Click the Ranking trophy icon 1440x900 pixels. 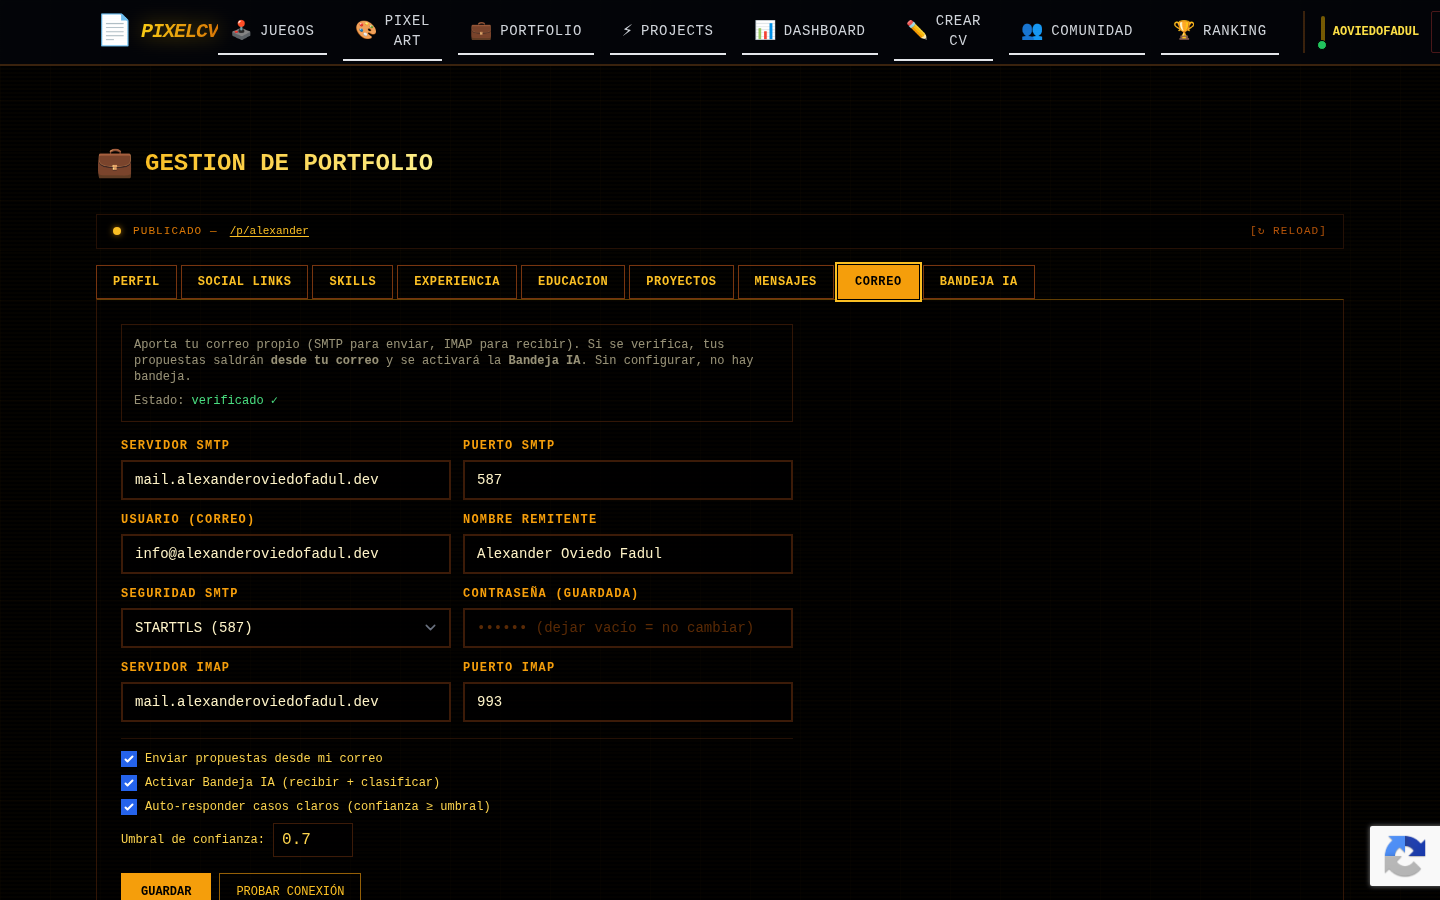[x=1184, y=30]
